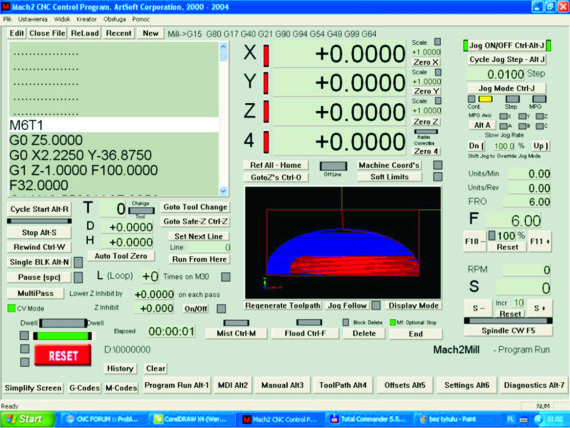This screenshot has width=570, height=428.
Task: Click the Start menu button
Action: click(x=26, y=419)
